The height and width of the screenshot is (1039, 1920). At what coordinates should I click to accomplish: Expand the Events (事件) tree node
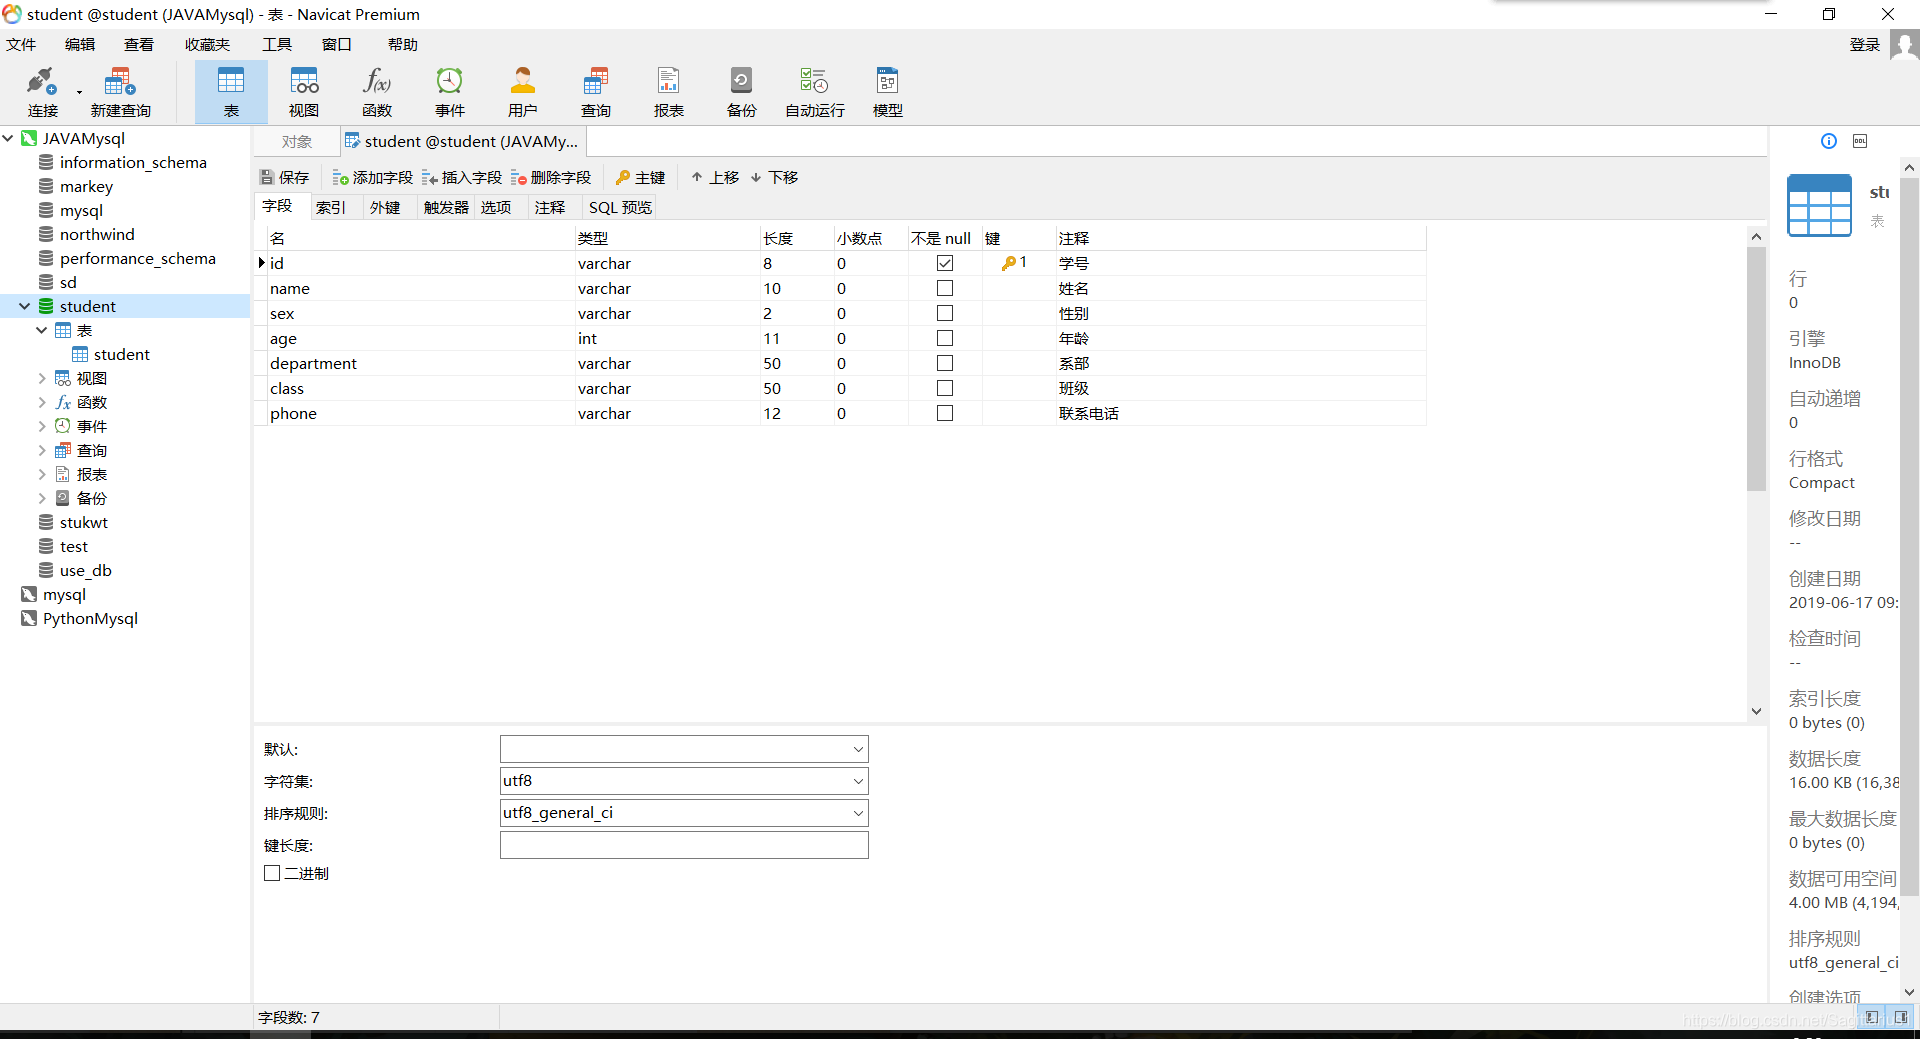click(x=41, y=426)
